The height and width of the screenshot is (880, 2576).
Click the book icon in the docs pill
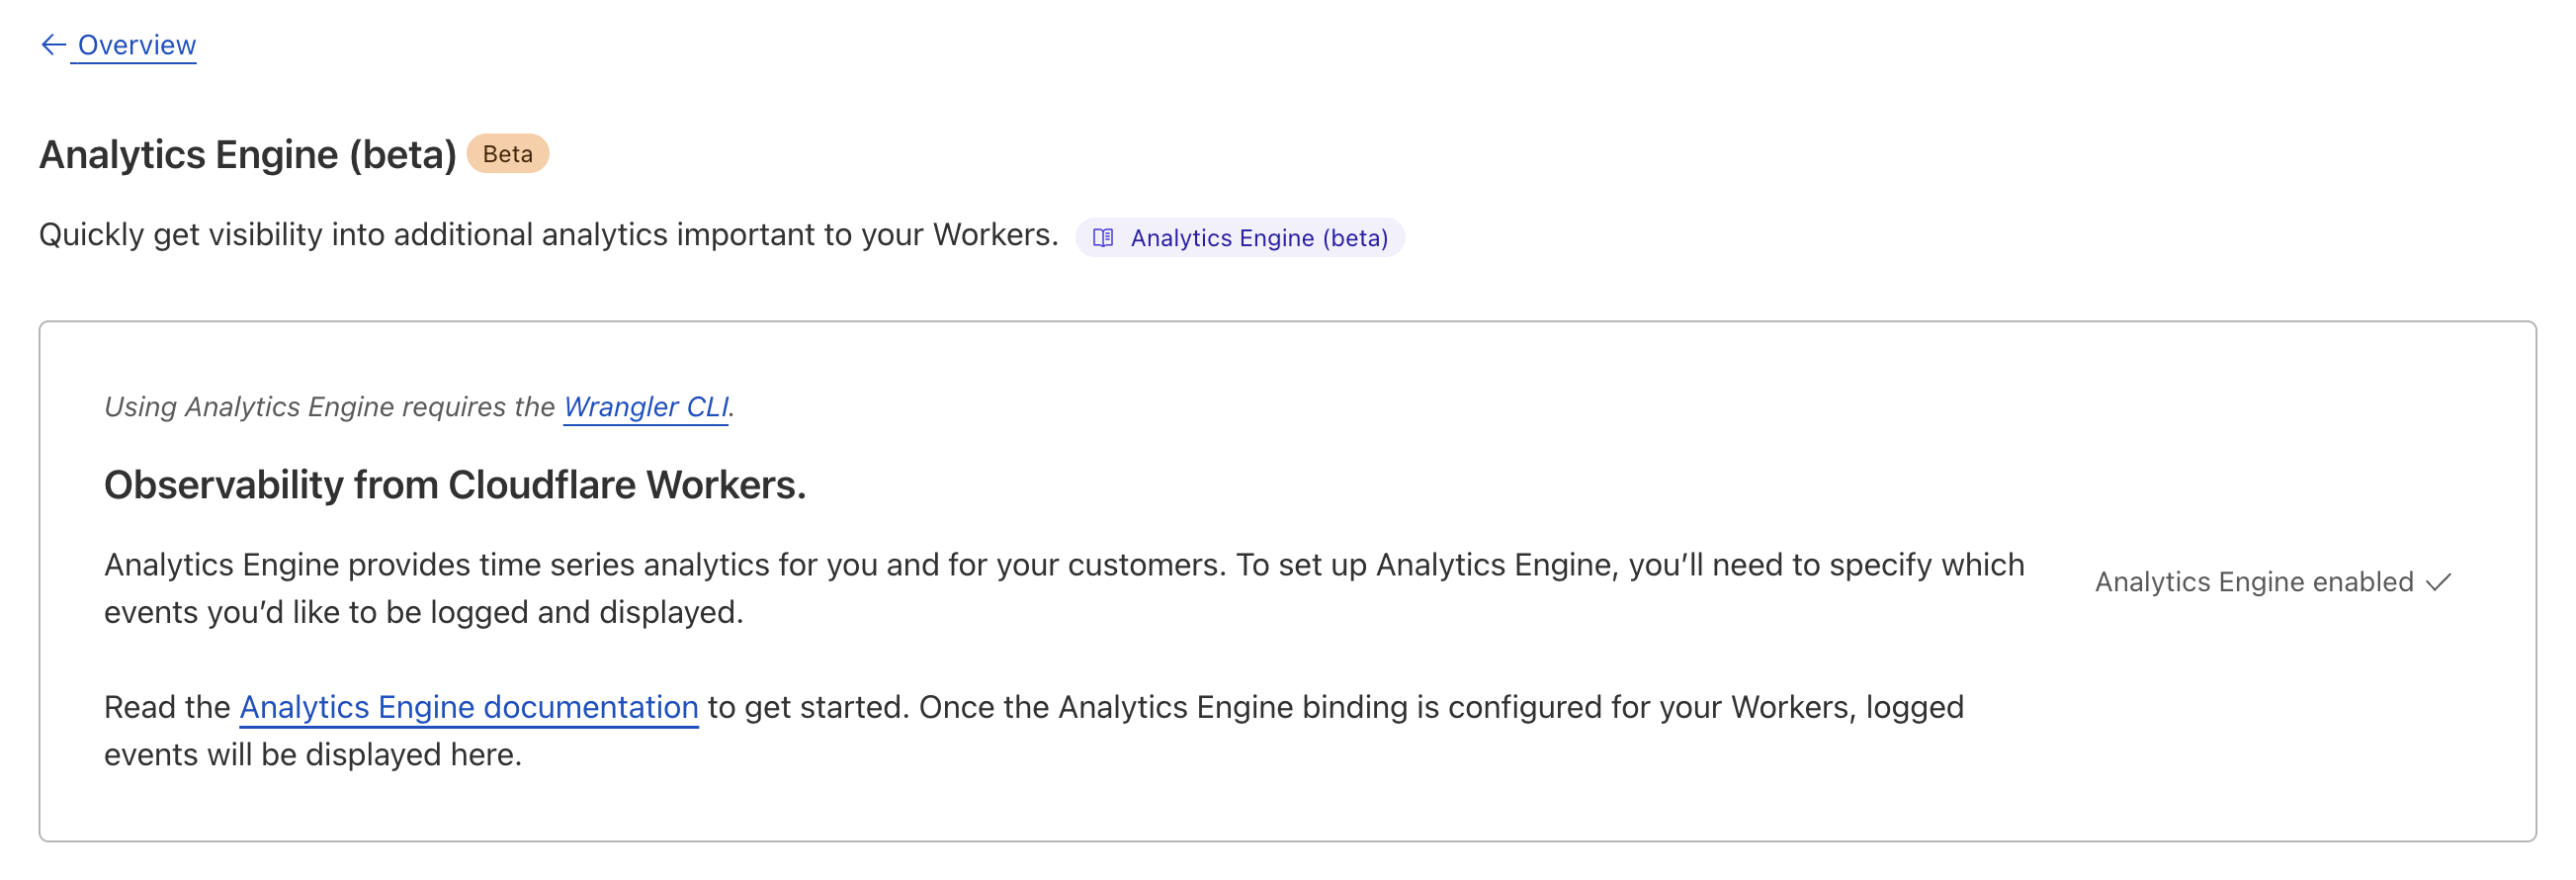tap(1103, 238)
